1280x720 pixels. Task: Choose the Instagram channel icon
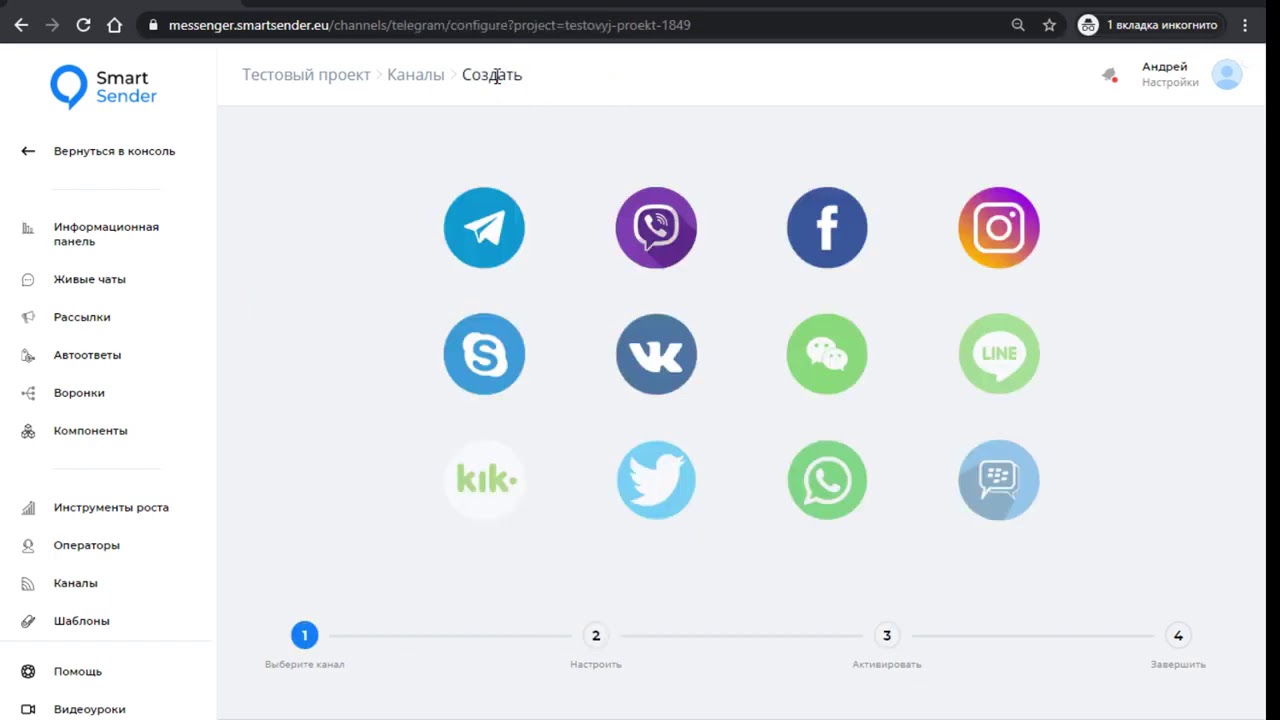click(999, 228)
